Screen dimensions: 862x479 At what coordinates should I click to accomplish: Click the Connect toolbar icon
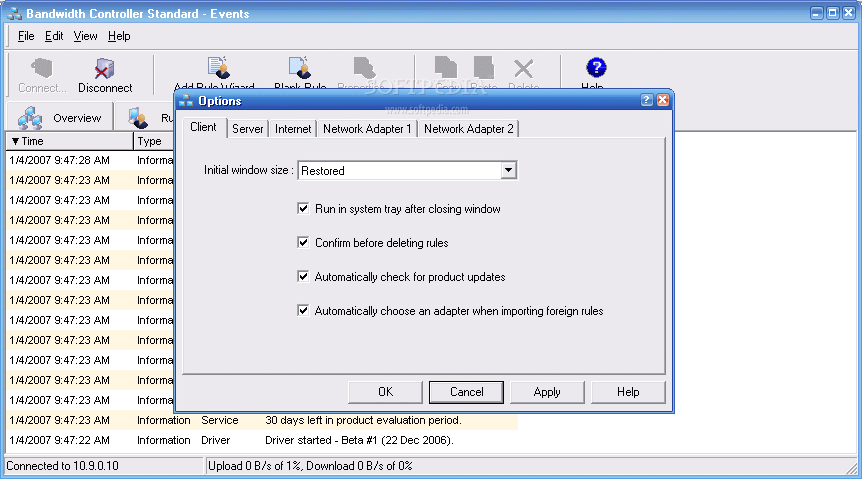(42, 69)
